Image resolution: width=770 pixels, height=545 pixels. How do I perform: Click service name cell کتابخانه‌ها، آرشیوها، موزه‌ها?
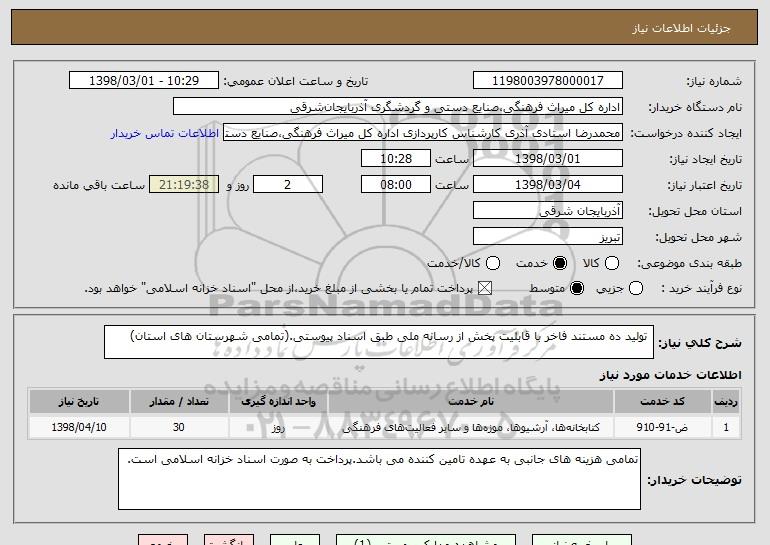(470, 427)
